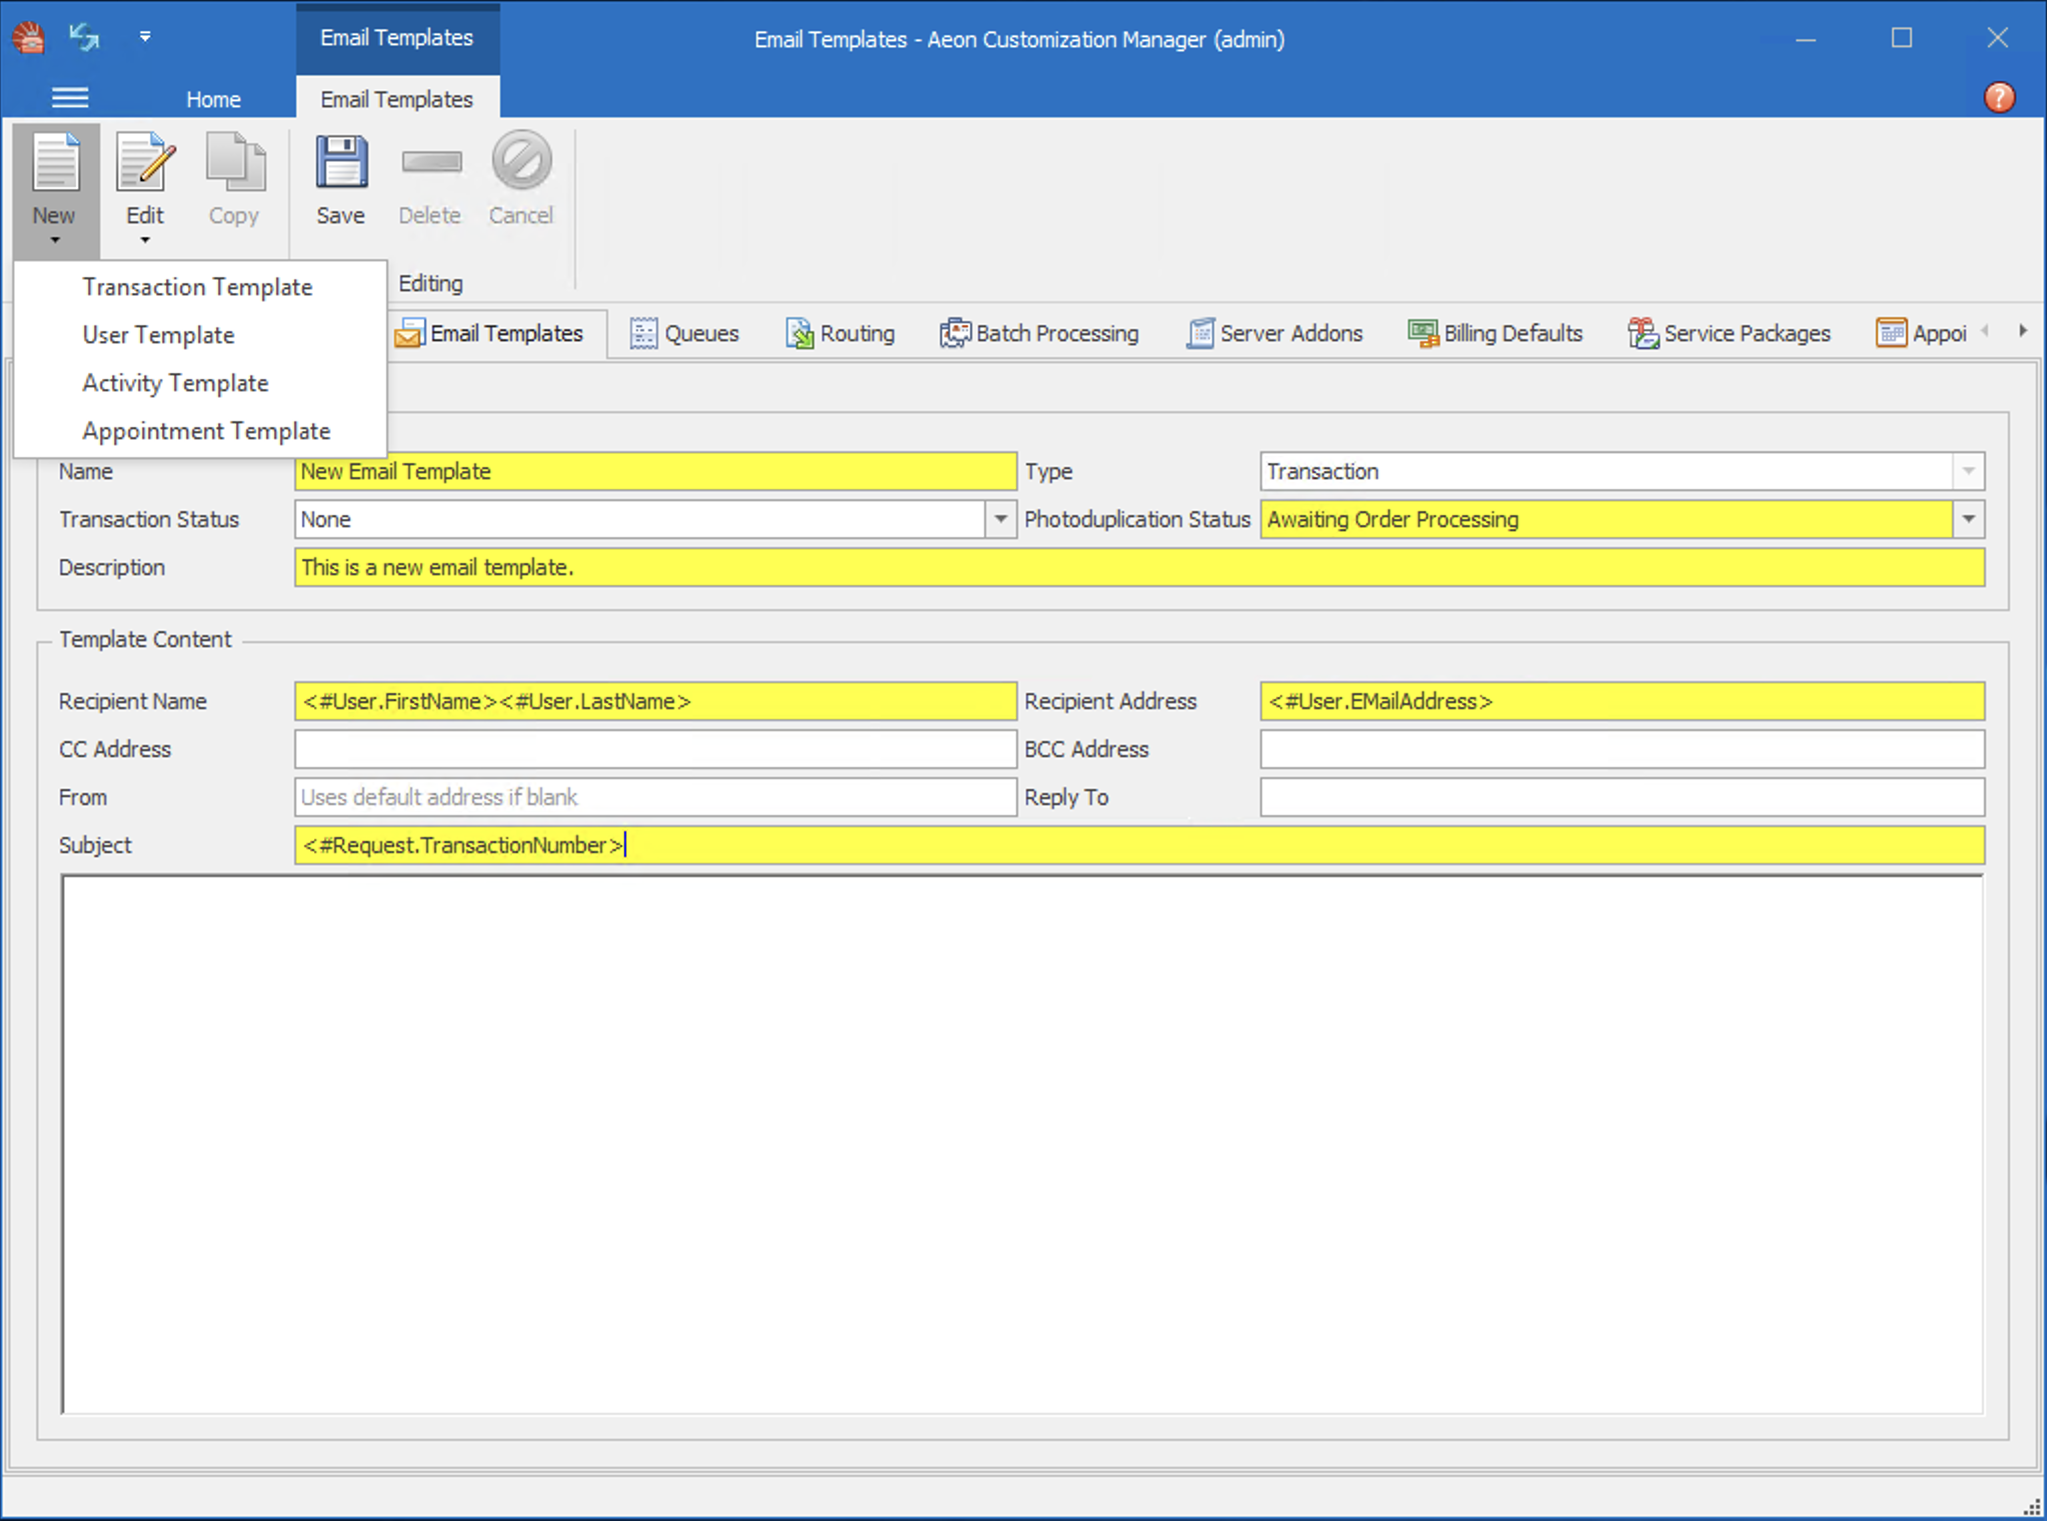Click into the CC Address field

tap(655, 749)
